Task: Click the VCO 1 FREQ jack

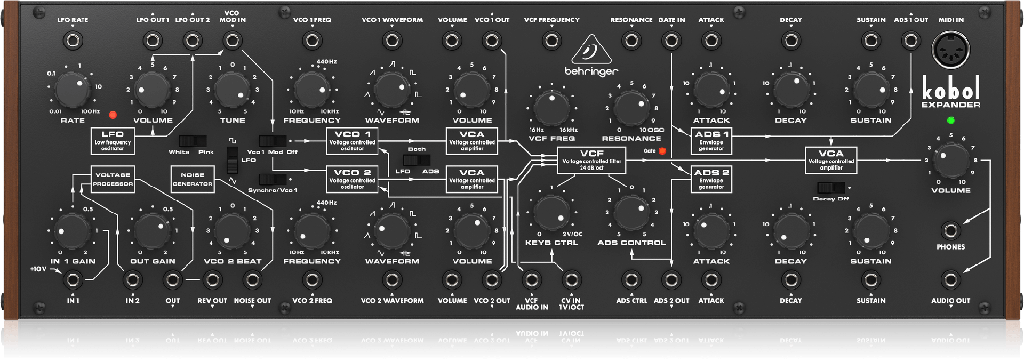Action: click(x=312, y=41)
